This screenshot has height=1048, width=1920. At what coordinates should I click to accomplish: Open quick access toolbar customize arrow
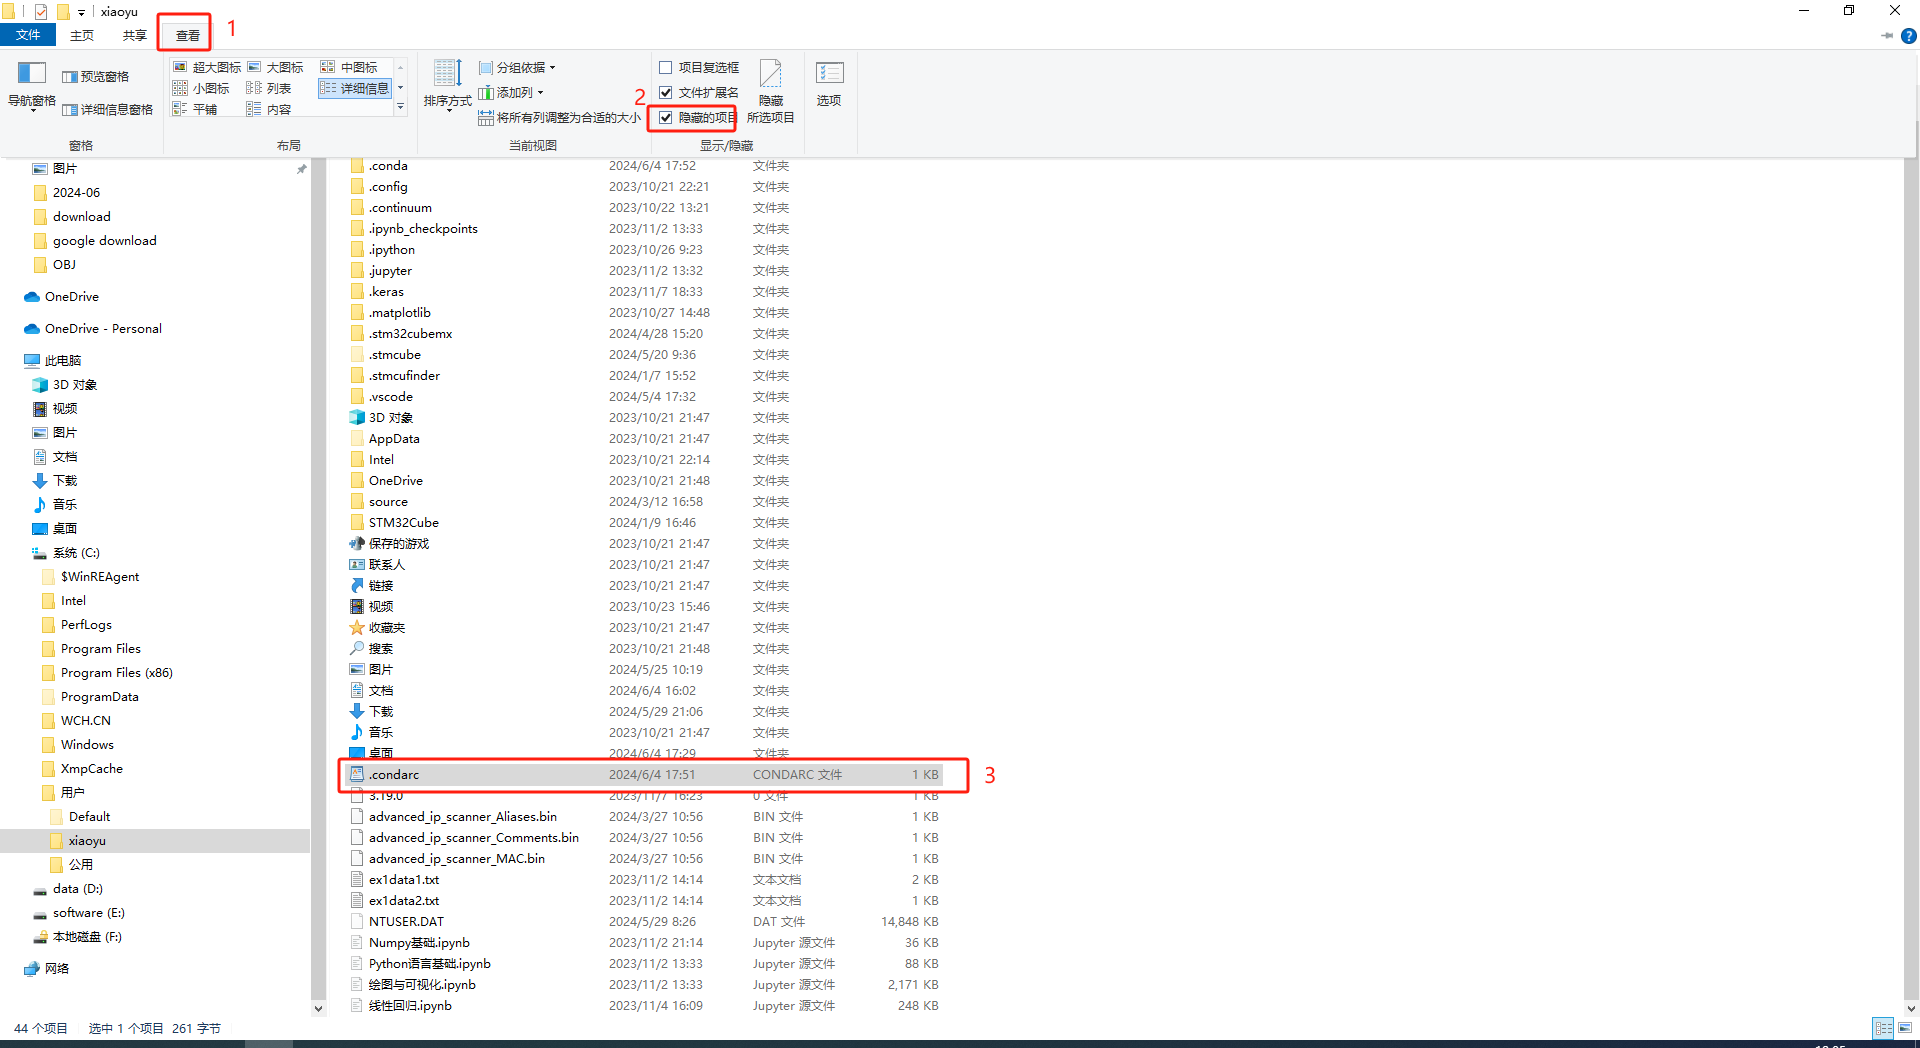tap(81, 12)
